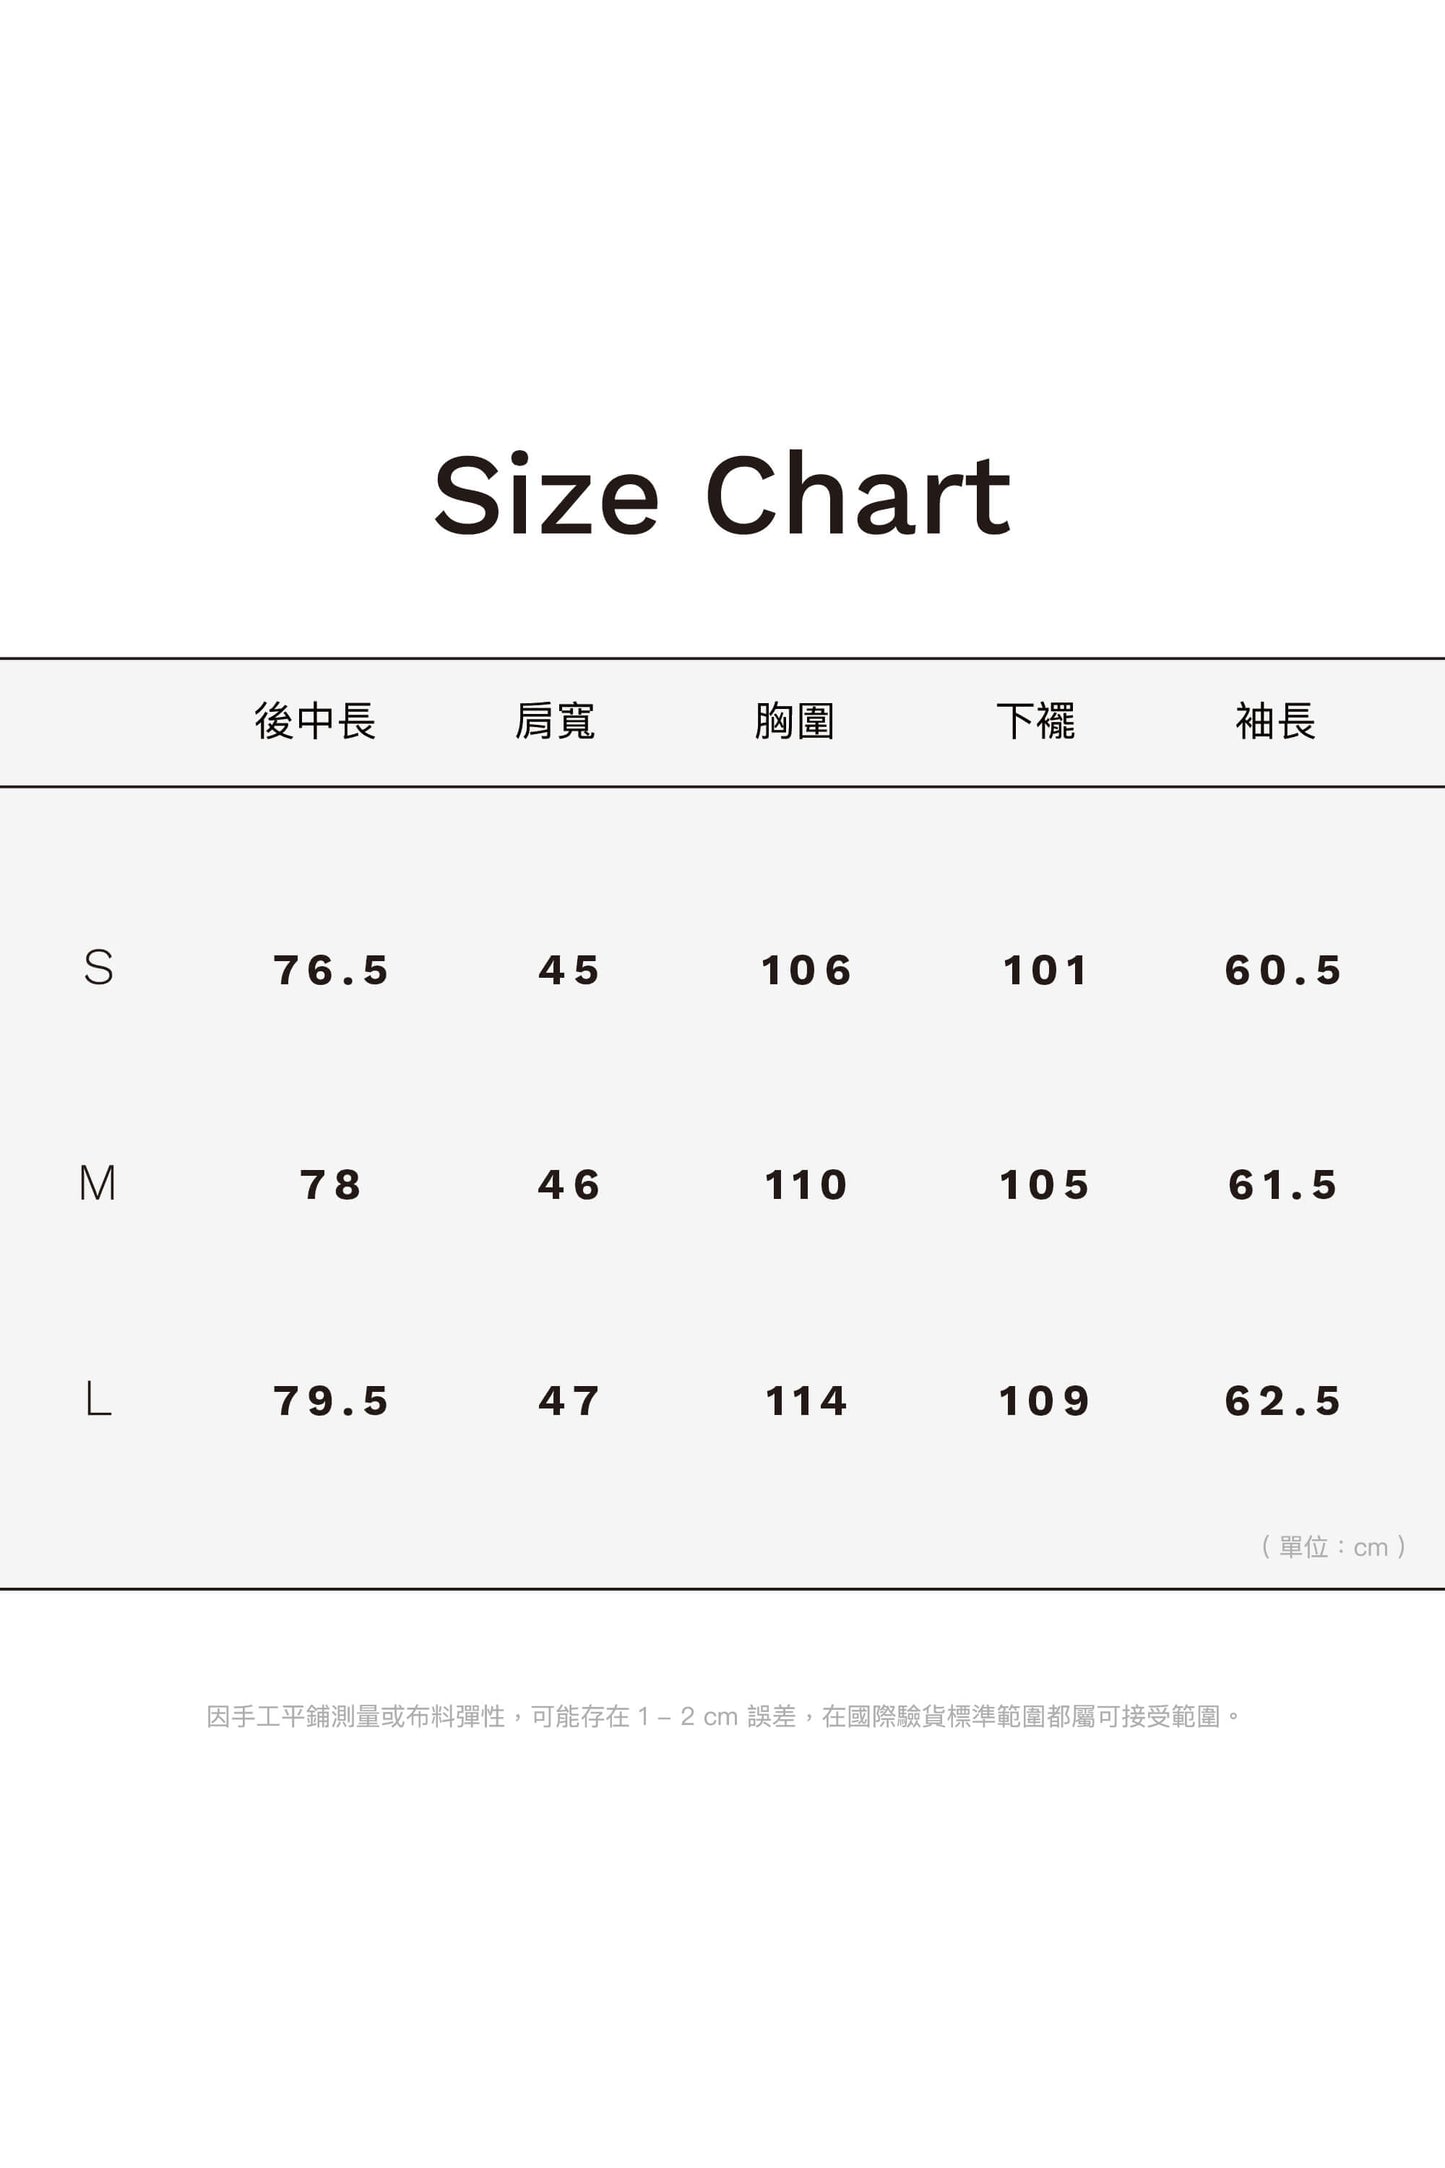Select the M size row label

tap(98, 1183)
